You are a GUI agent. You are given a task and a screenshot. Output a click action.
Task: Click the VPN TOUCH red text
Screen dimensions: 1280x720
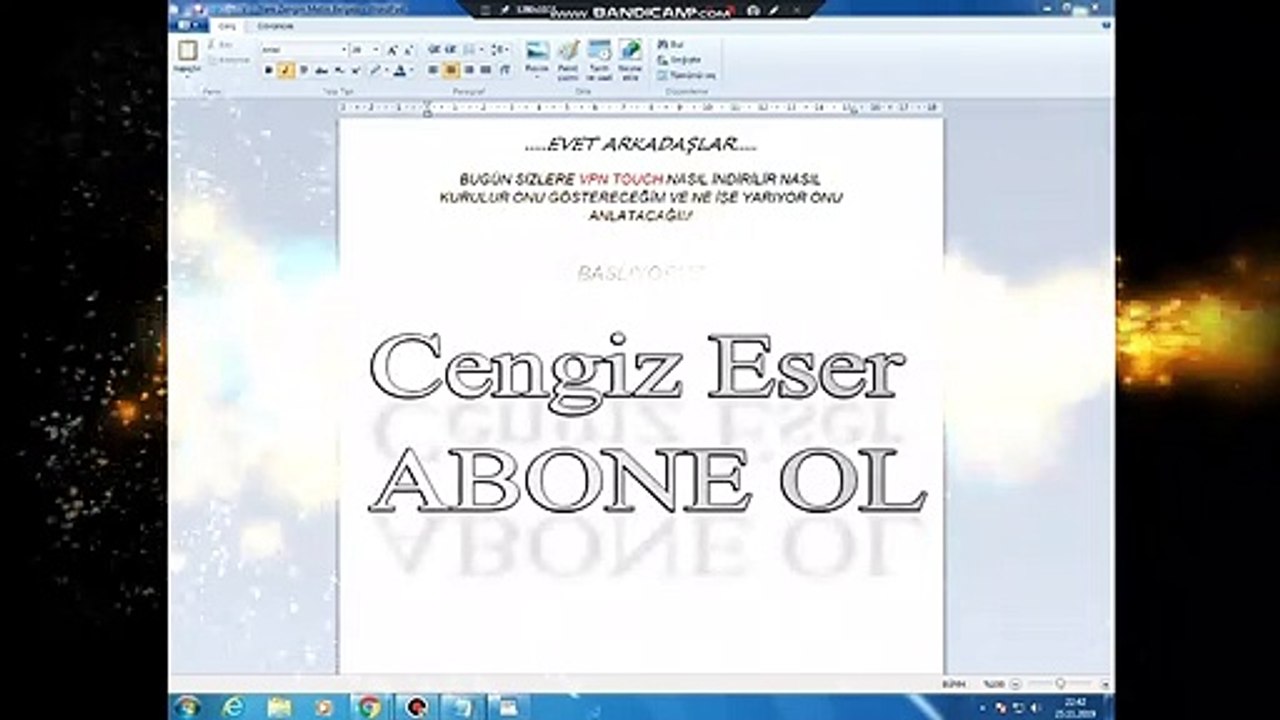[x=620, y=179]
